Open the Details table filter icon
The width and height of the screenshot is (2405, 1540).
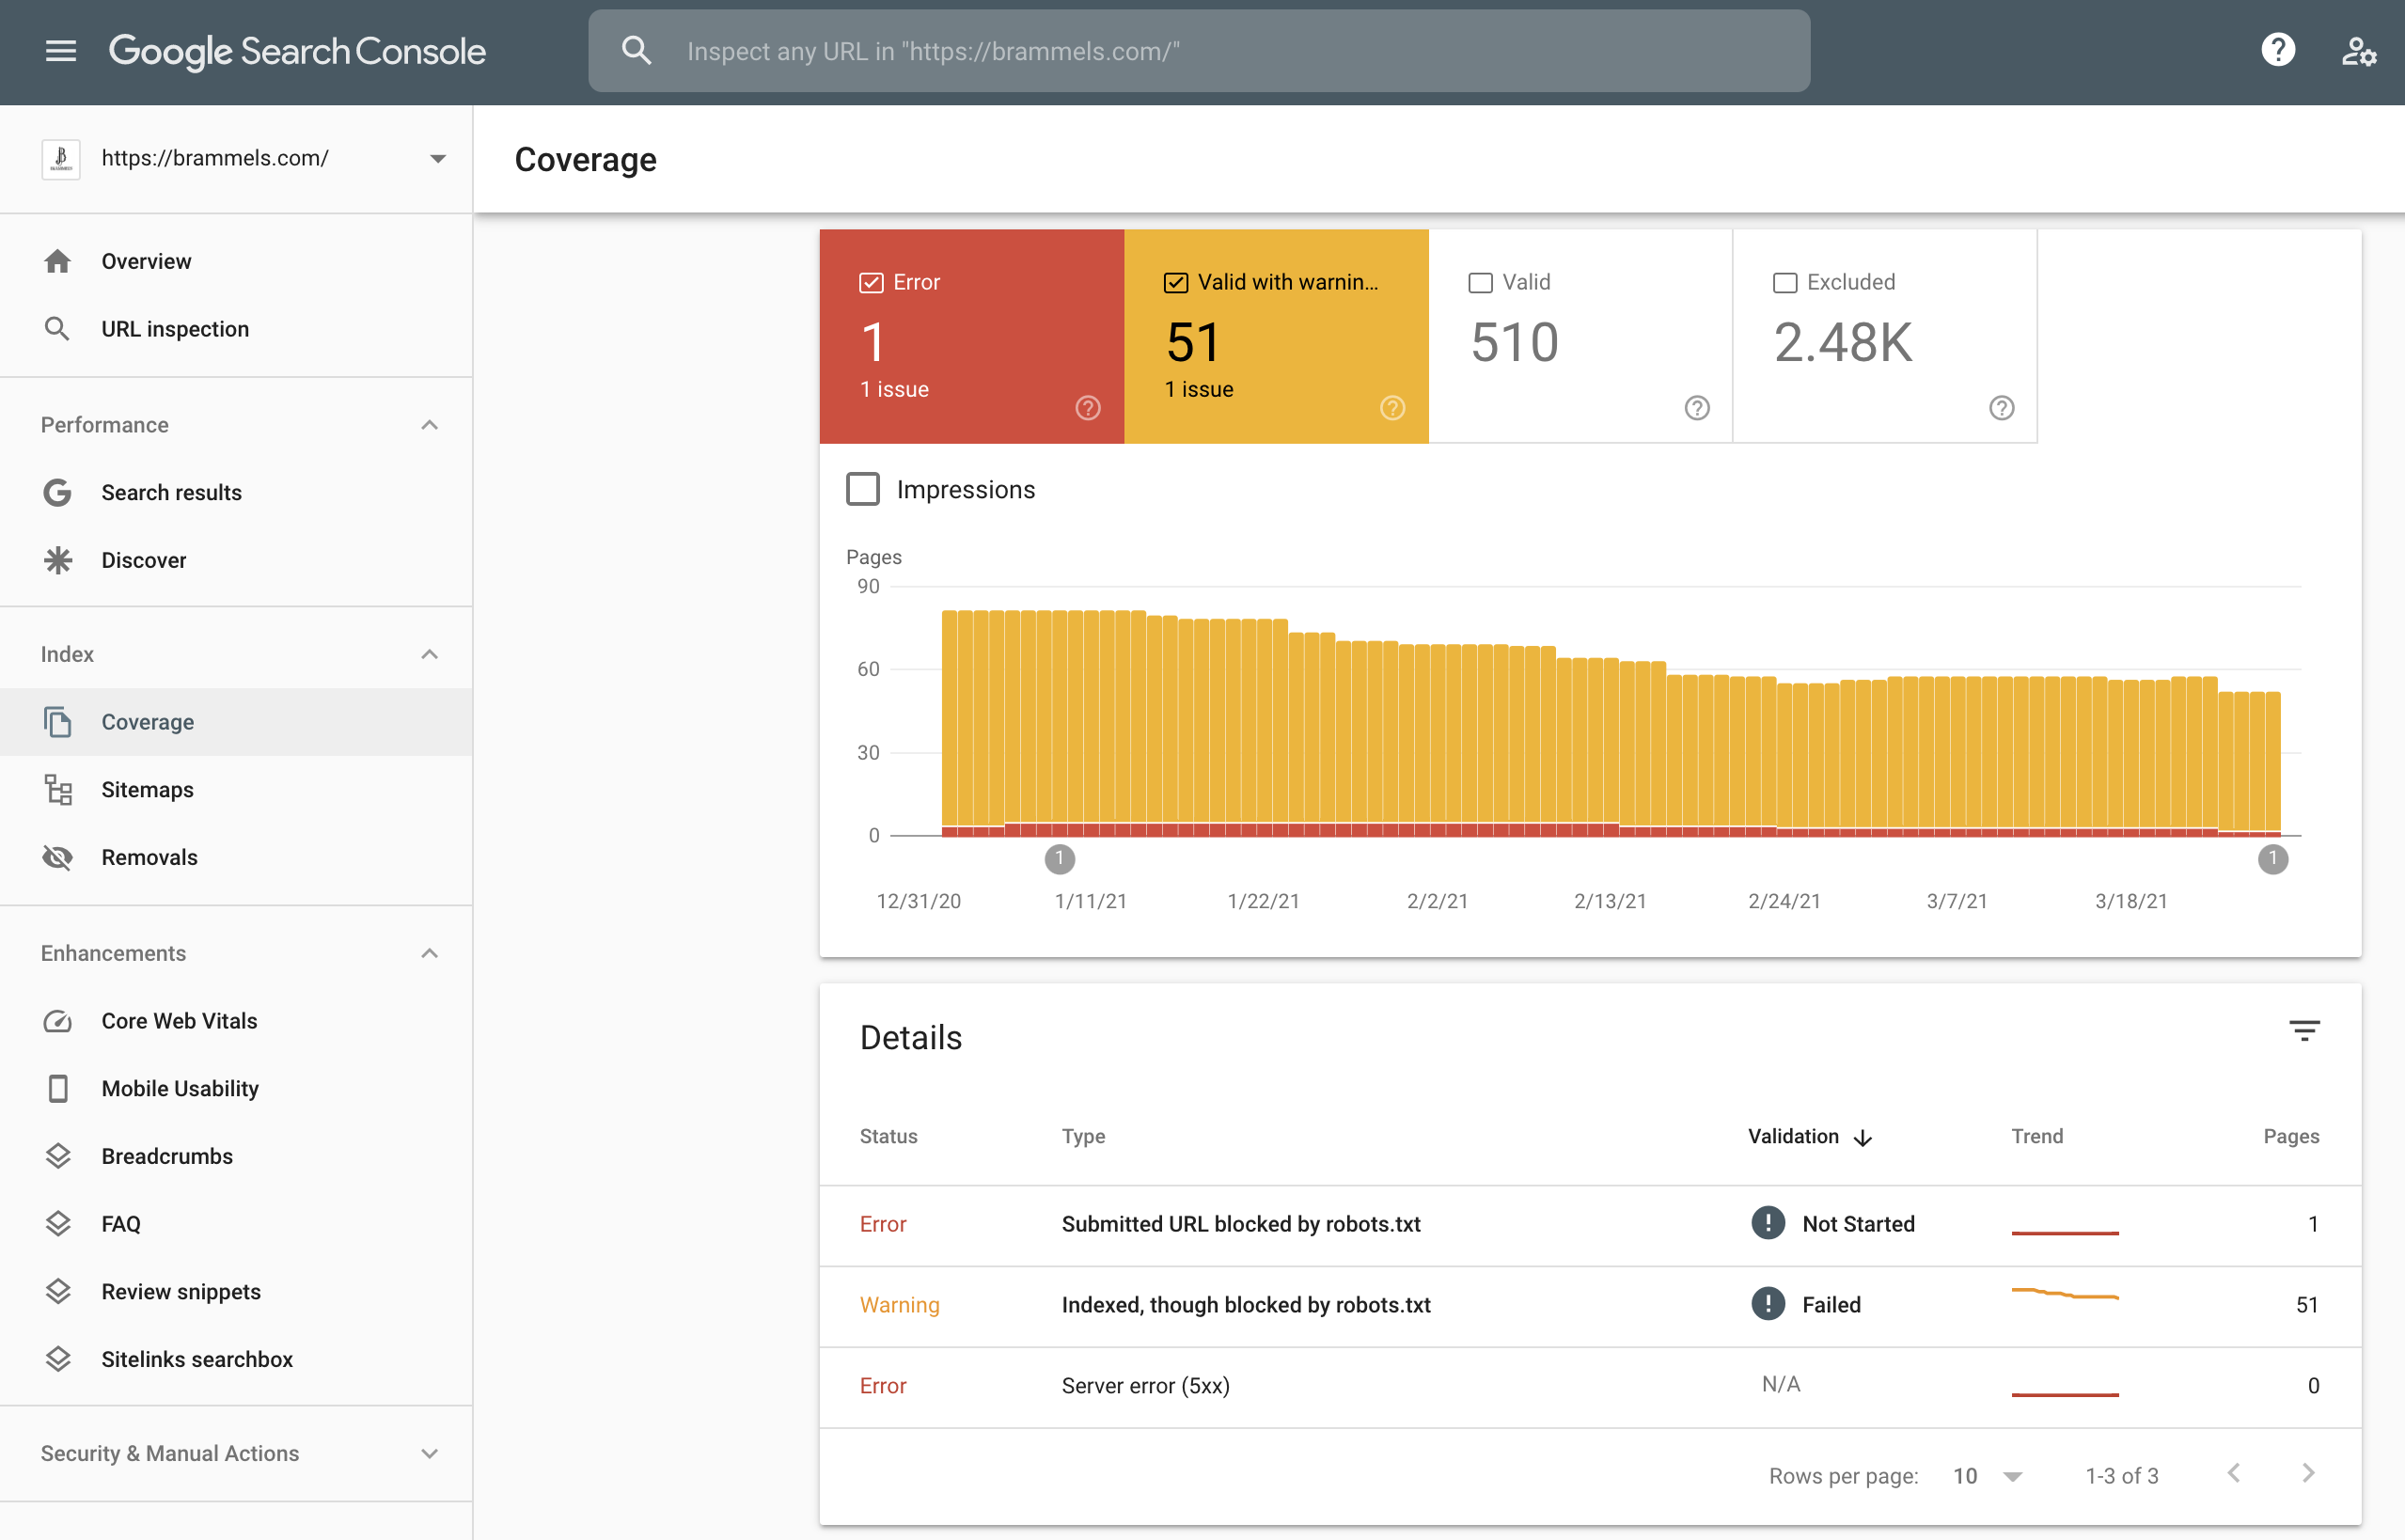pos(2304,1031)
